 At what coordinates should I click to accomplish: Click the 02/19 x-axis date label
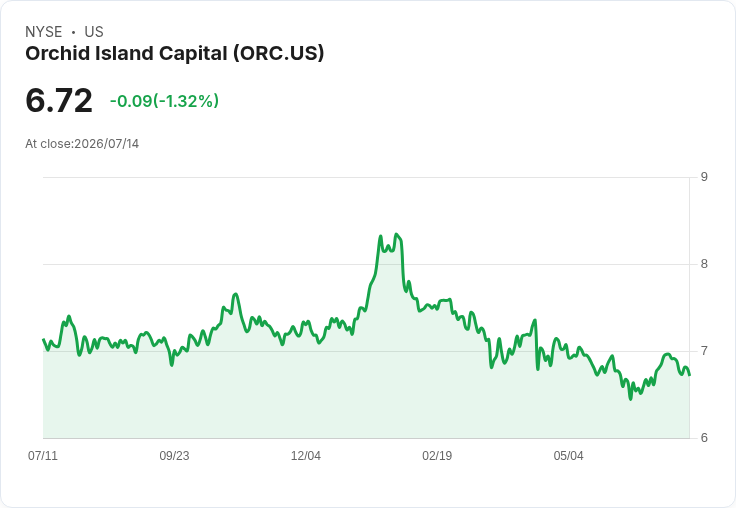[x=437, y=455]
